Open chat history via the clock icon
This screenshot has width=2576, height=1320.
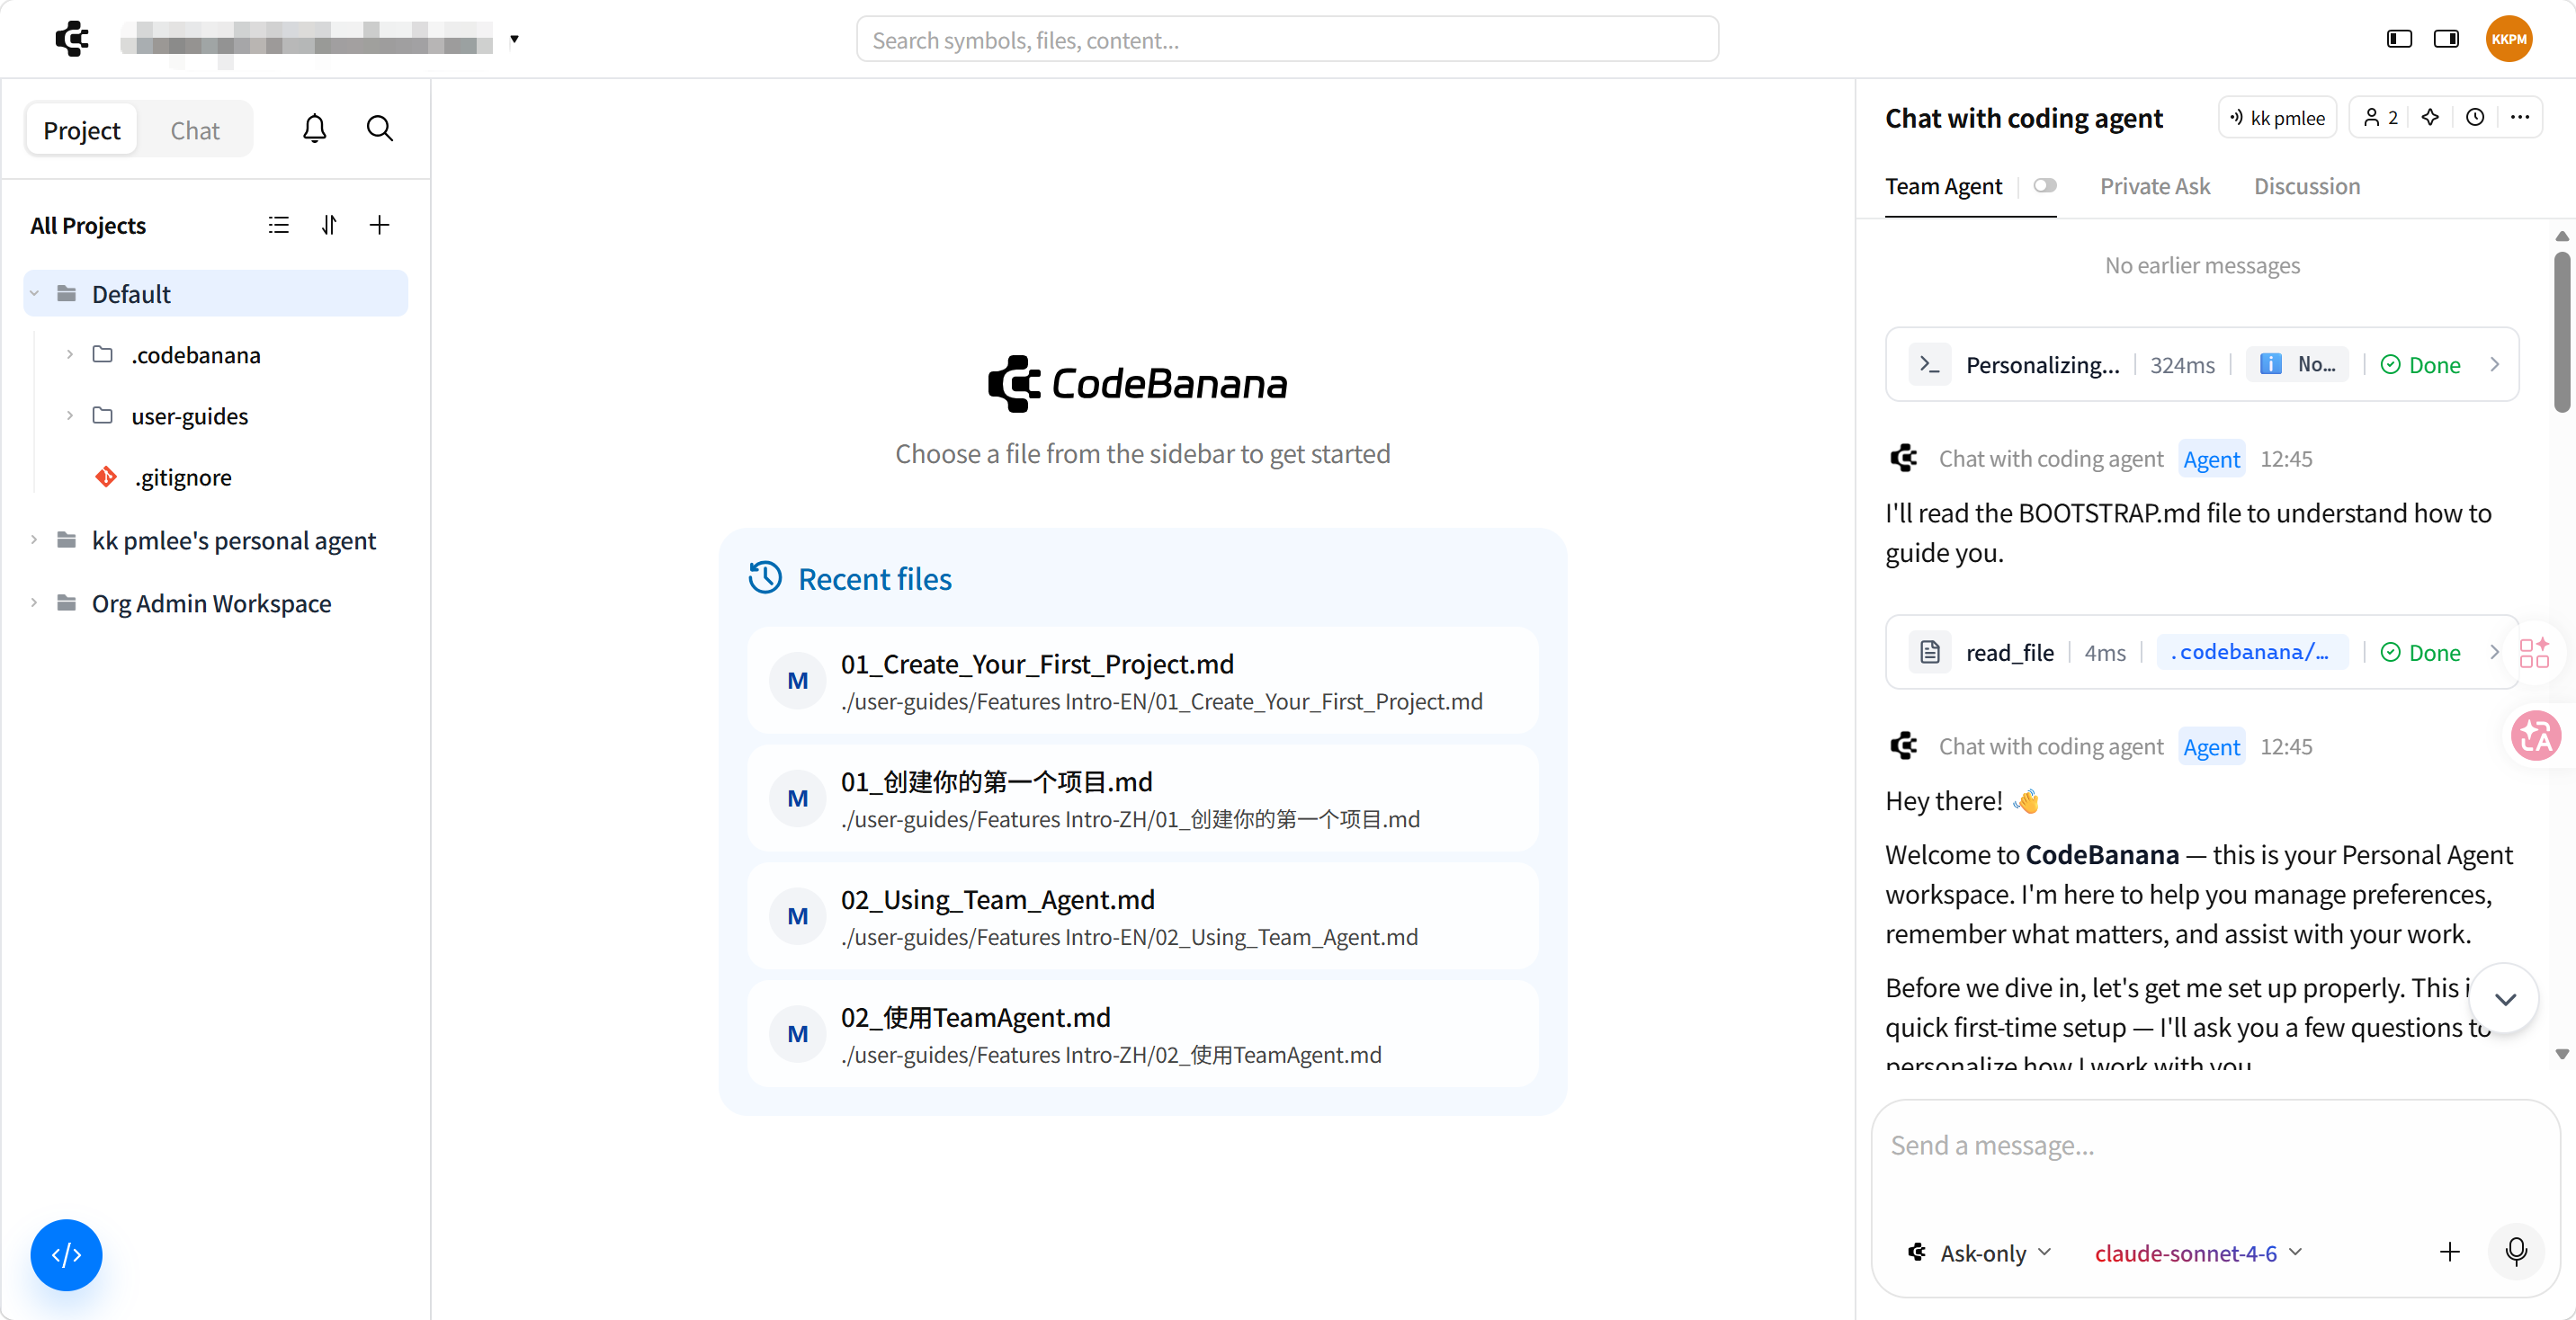coord(2476,117)
